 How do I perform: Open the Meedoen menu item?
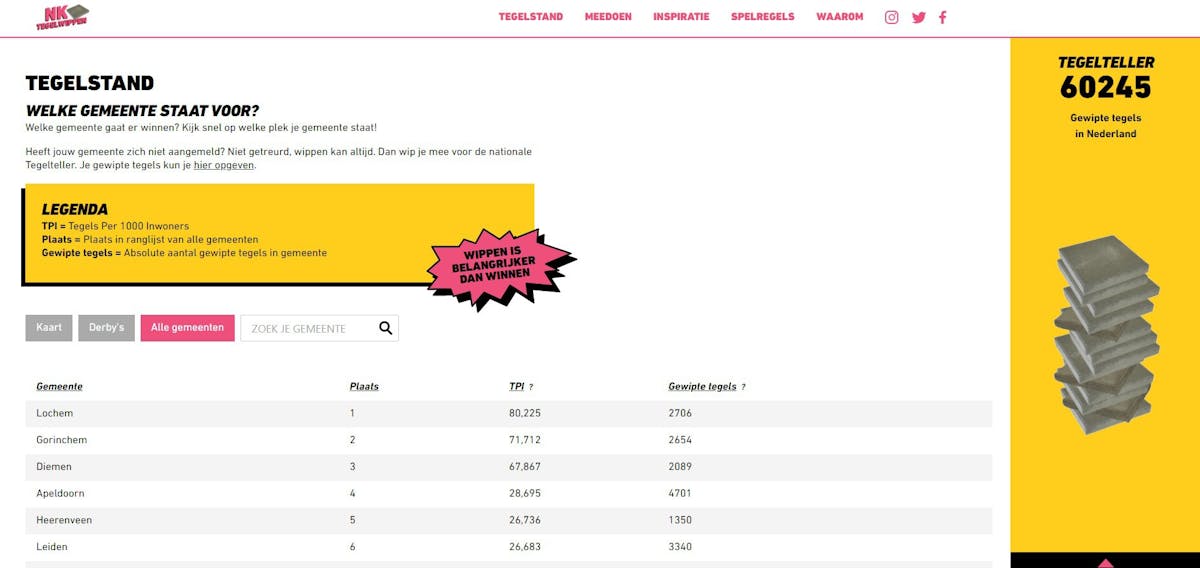point(608,17)
